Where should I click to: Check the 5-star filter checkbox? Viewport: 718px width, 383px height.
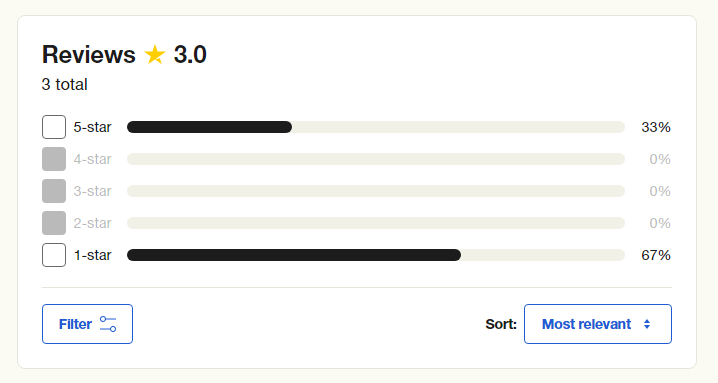pos(54,127)
